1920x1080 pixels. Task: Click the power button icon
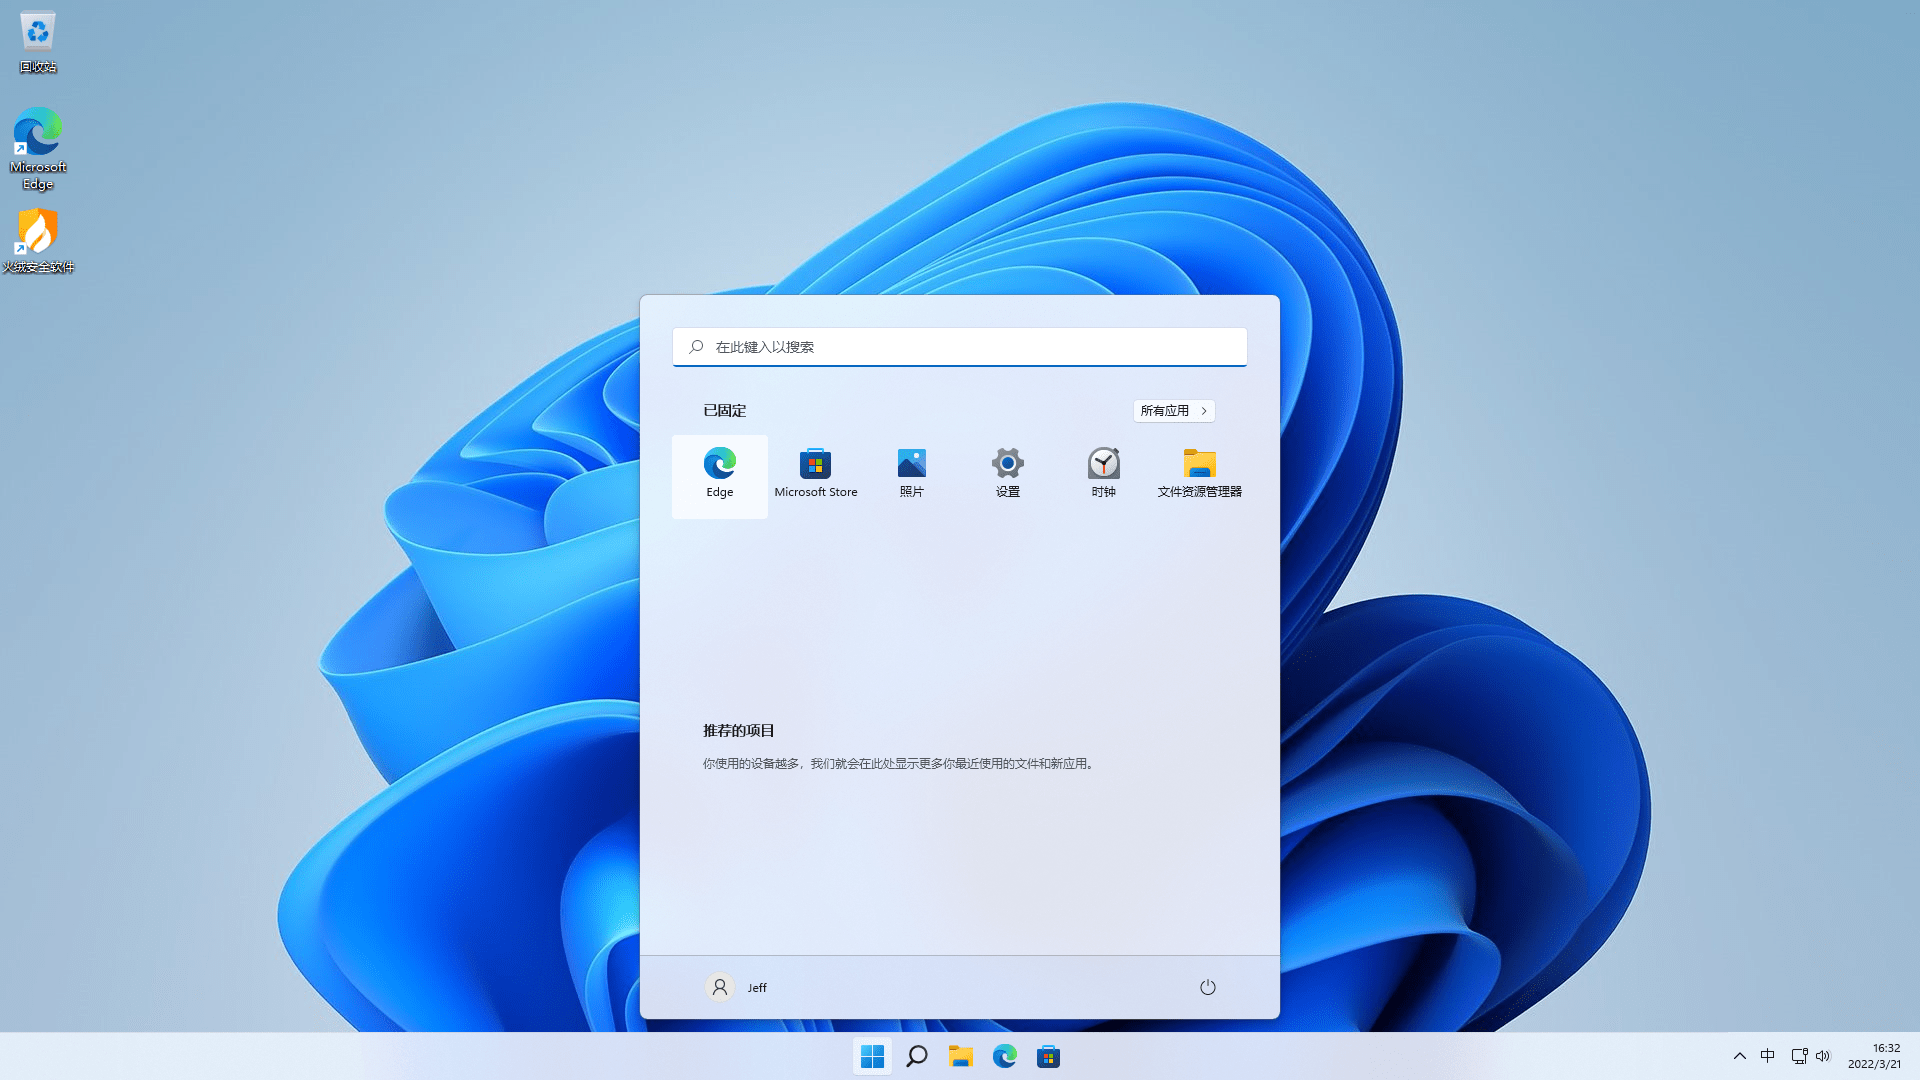coord(1207,986)
